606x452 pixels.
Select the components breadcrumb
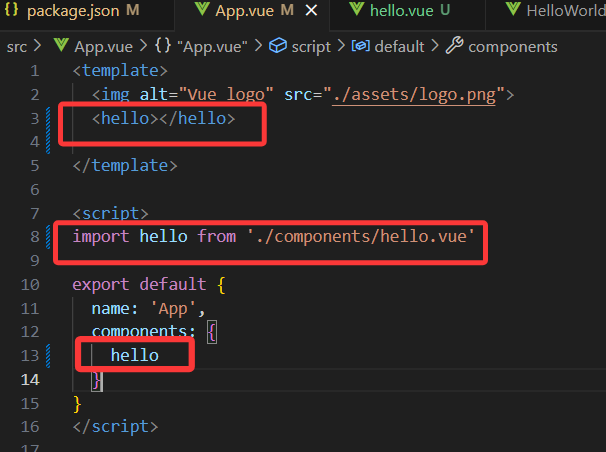click(513, 47)
